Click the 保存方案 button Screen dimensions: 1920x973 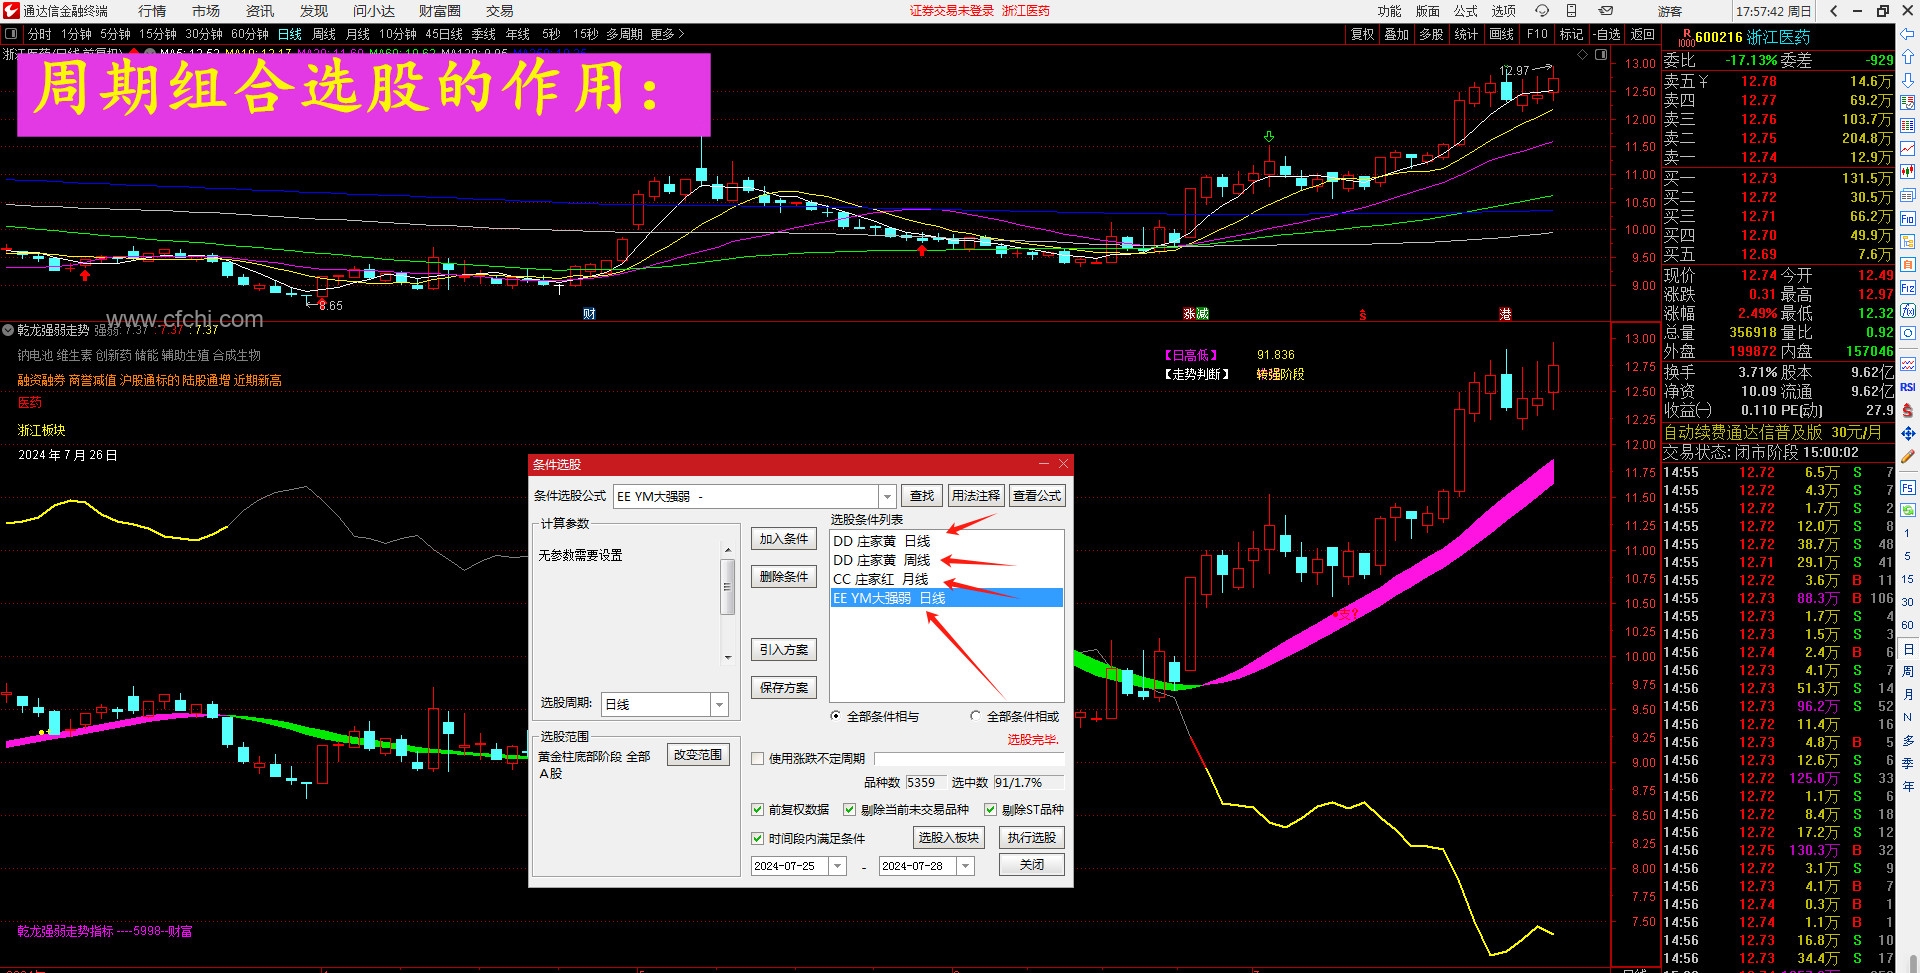click(784, 688)
